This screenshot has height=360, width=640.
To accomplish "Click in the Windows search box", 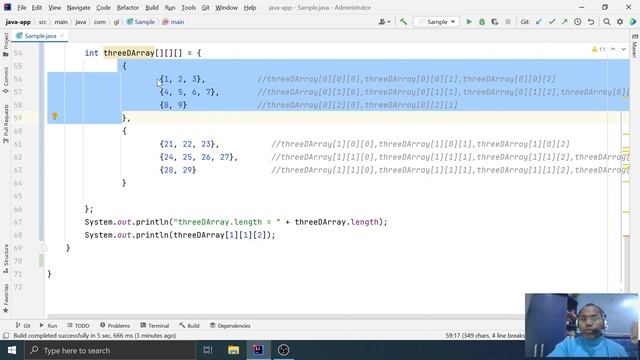I will [x=110, y=350].
